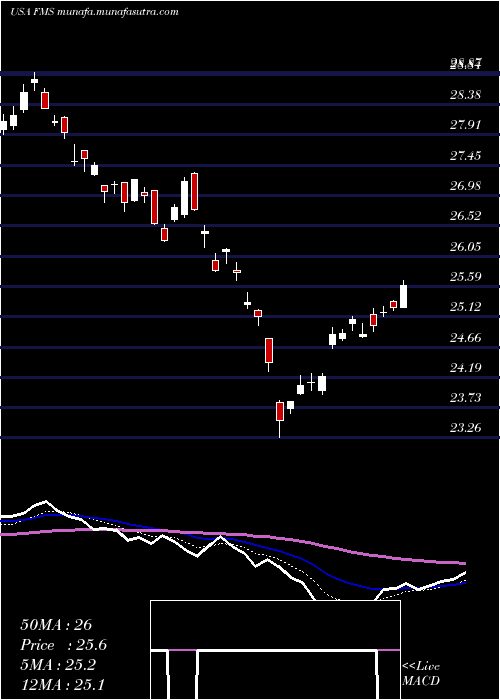This screenshot has height=700, width=500.
Task: Click the 26.52 price axis label
Action: (x=466, y=216)
